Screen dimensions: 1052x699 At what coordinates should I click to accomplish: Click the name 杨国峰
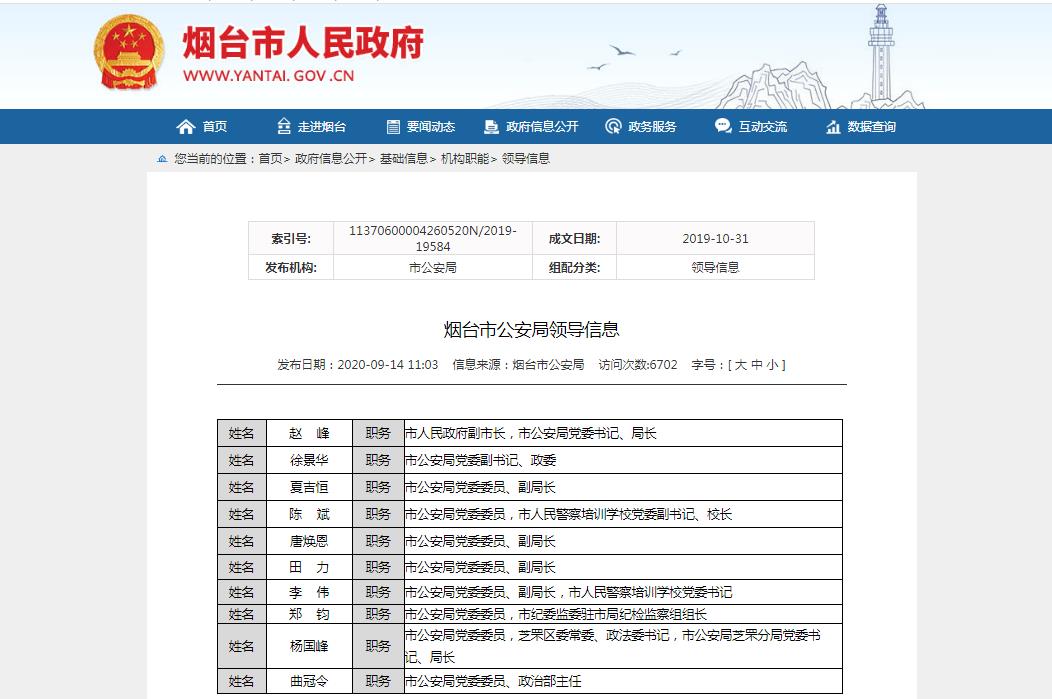(309, 646)
